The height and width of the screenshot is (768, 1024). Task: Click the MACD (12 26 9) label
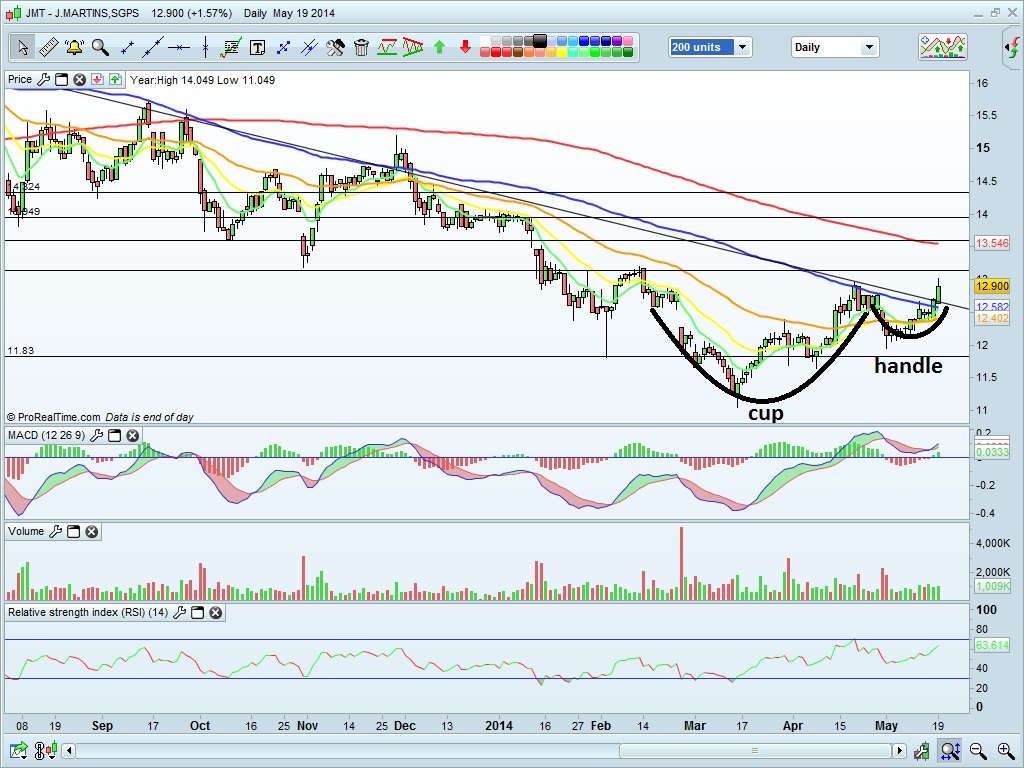[46, 436]
